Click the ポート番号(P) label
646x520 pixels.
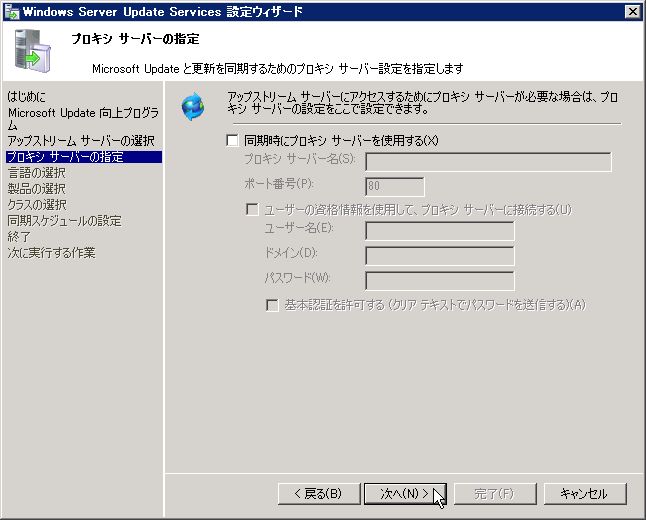[279, 184]
